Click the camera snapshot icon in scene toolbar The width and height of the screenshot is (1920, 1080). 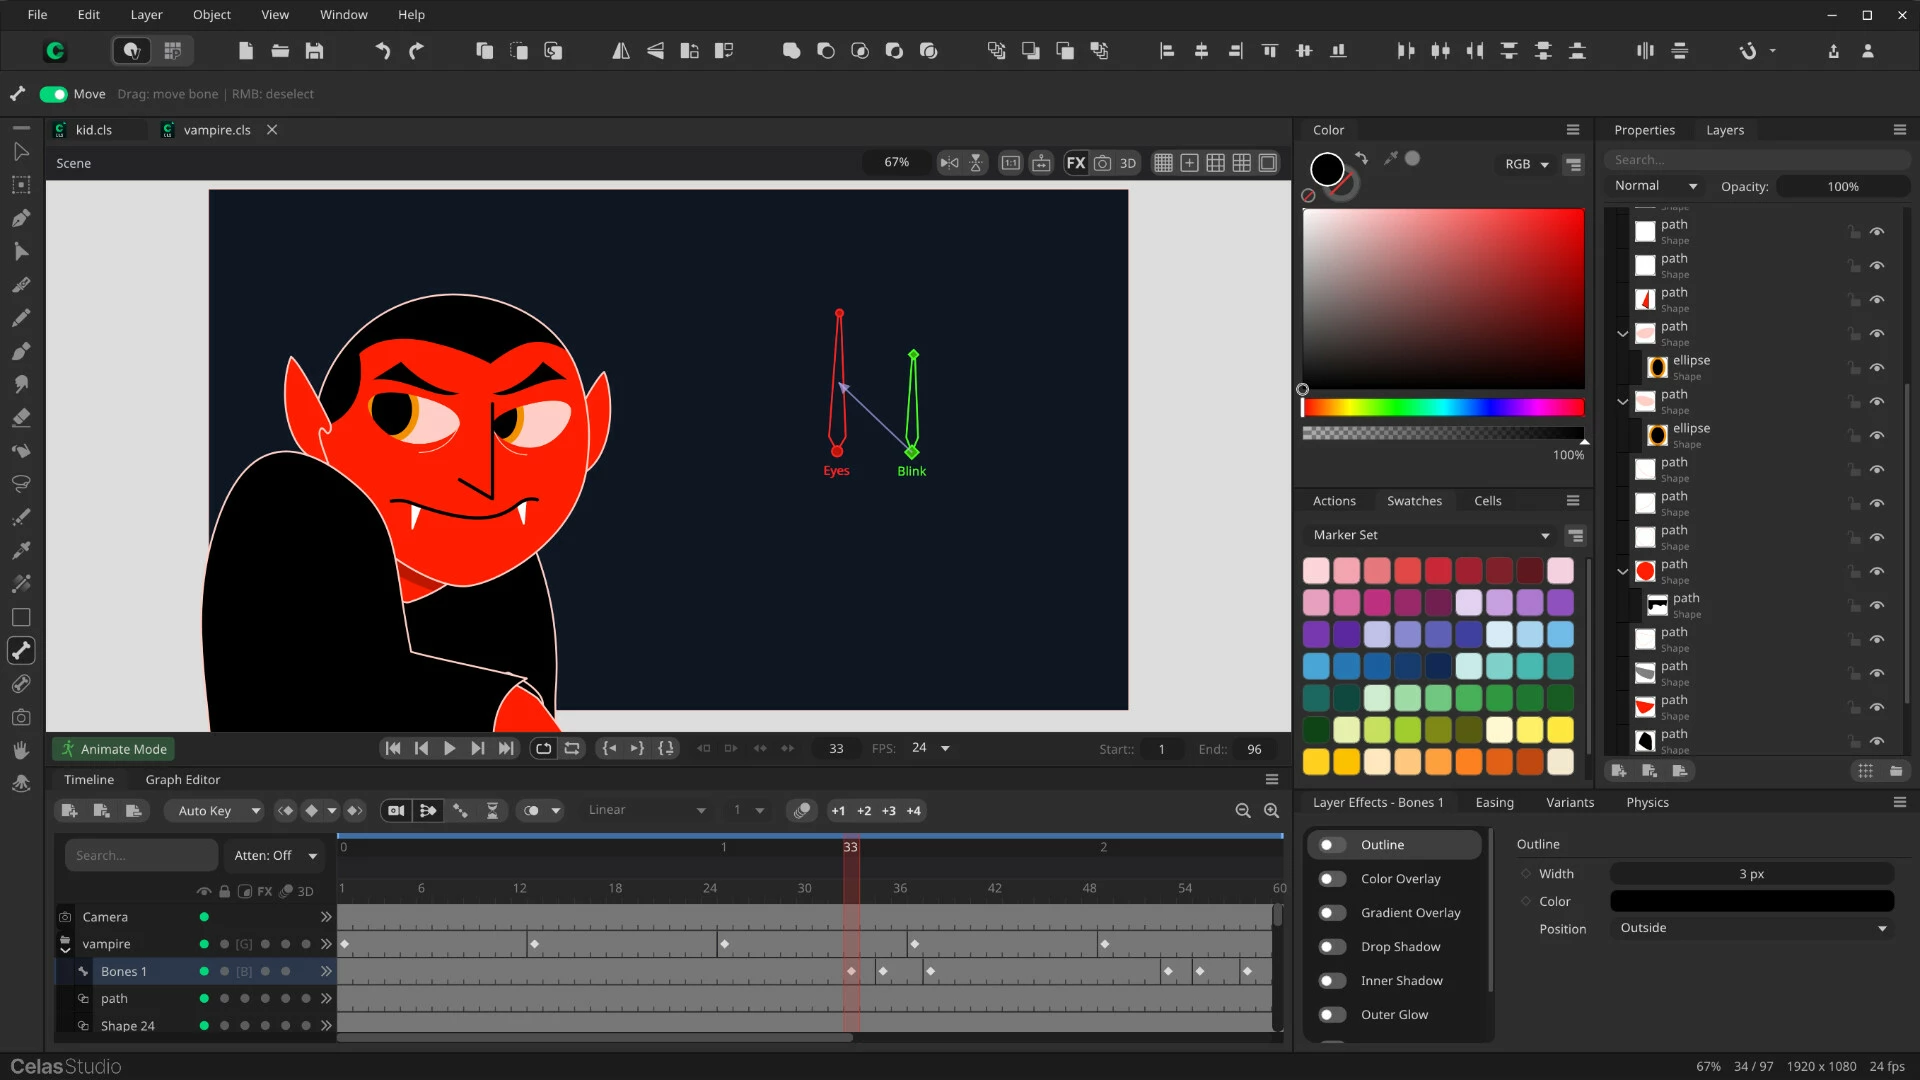[1102, 163]
